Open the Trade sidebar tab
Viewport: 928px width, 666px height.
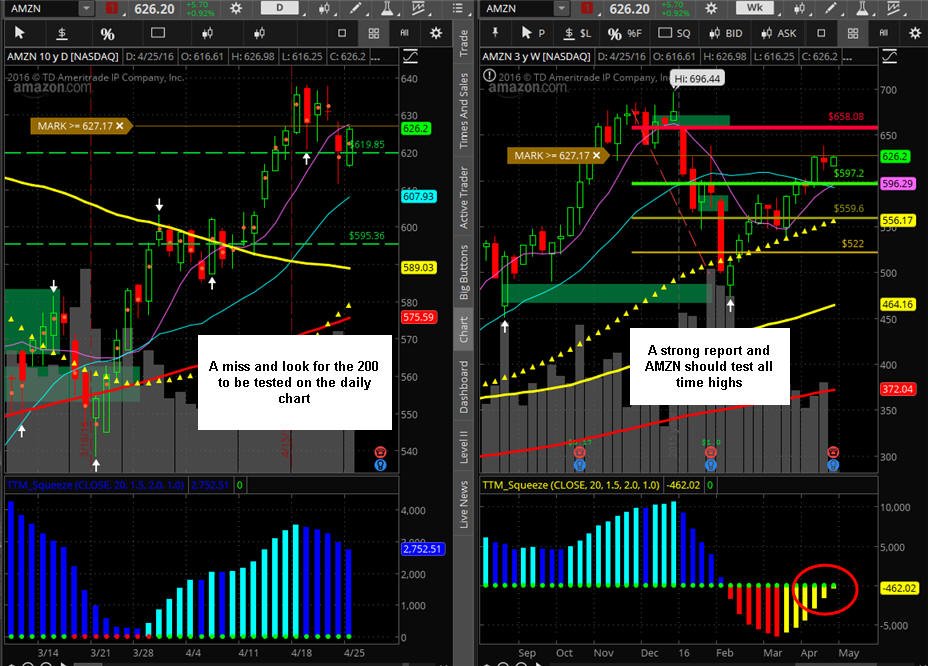click(x=463, y=43)
